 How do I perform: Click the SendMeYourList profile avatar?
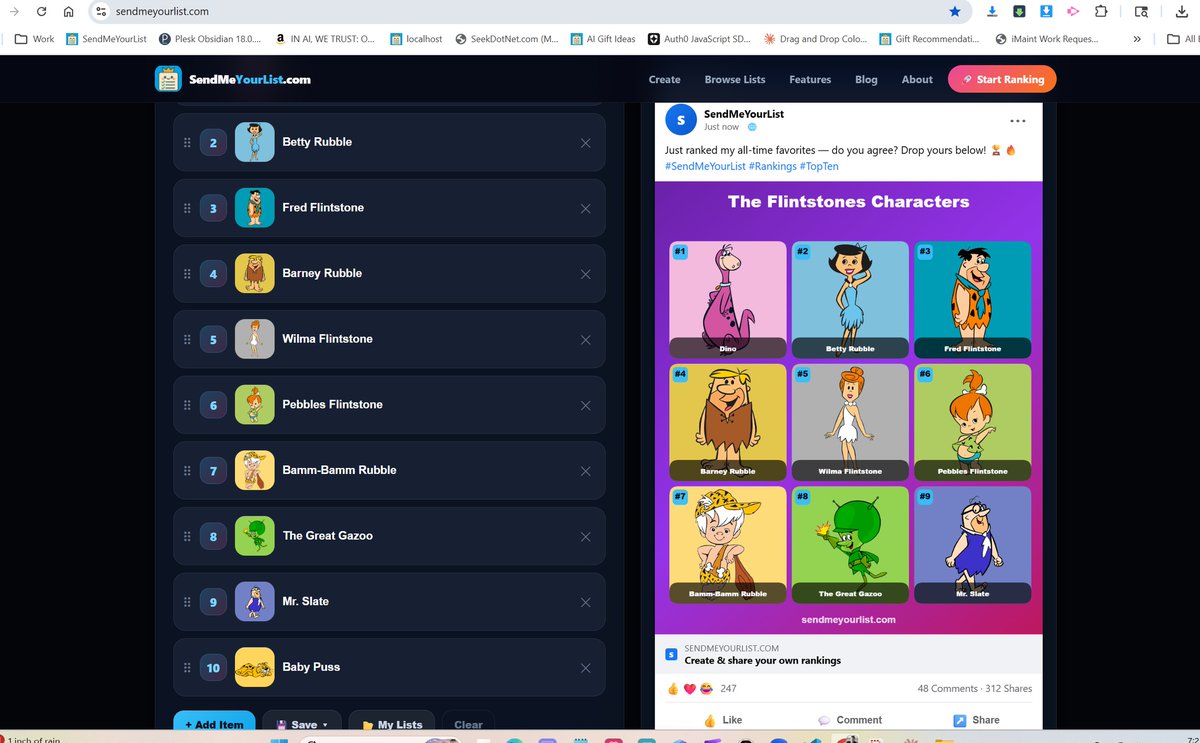(x=681, y=120)
